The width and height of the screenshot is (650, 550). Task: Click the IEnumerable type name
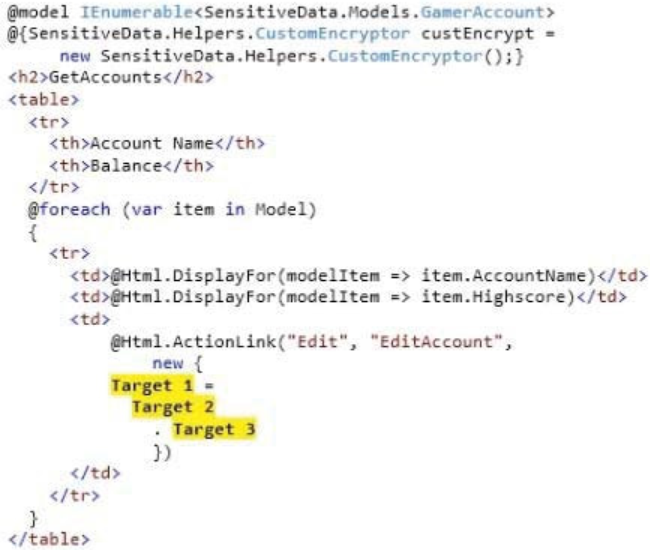pyautogui.click(x=137, y=12)
